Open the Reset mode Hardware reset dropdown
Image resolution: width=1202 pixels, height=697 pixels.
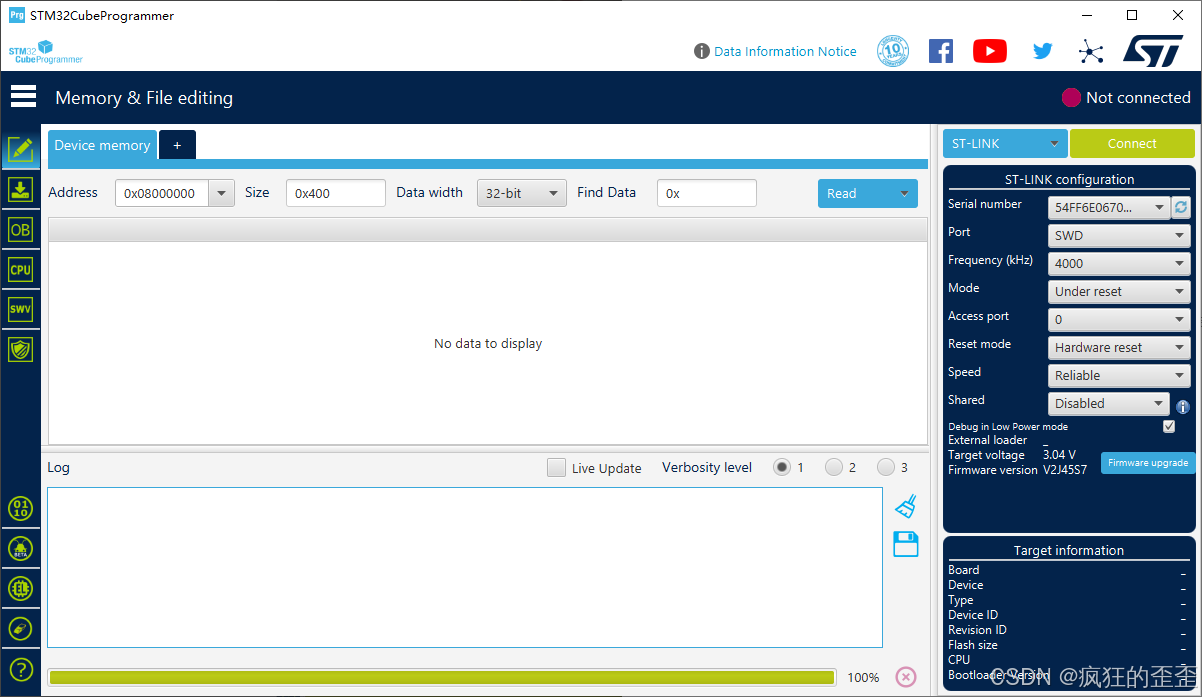coord(1119,347)
